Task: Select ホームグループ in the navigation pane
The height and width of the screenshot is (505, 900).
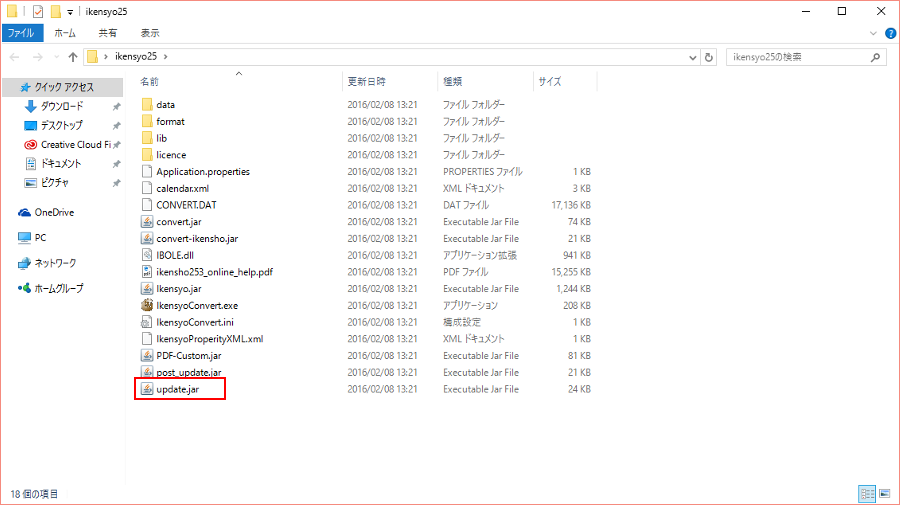Action: pyautogui.click(x=58, y=288)
